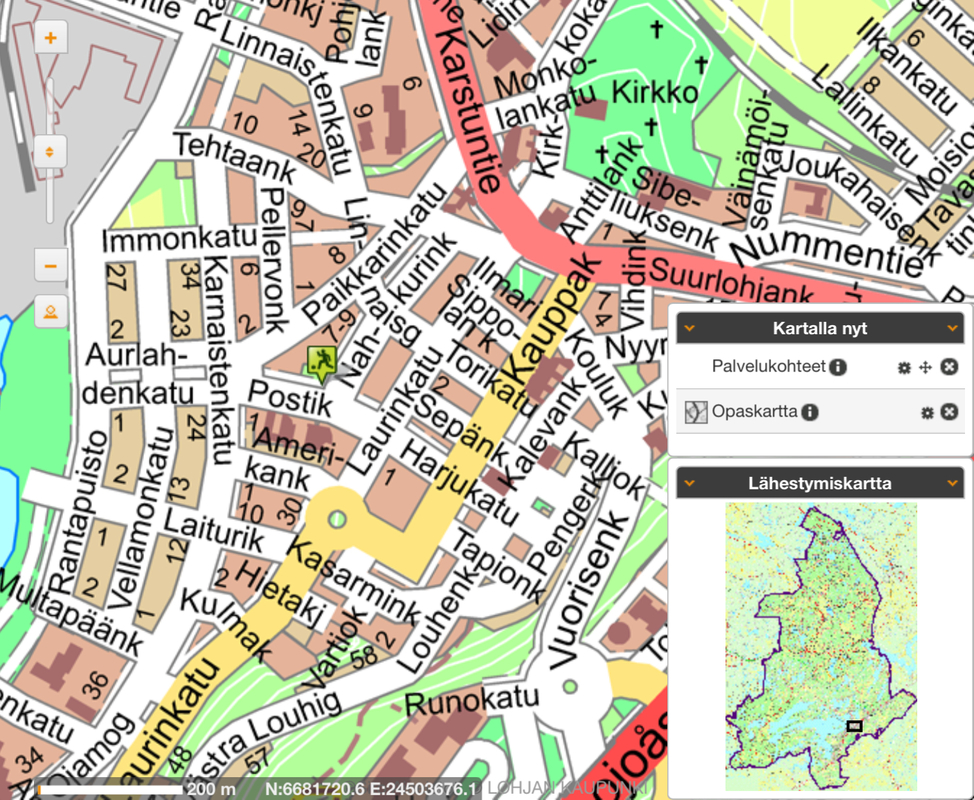Image resolution: width=974 pixels, height=800 pixels.
Task: Click right chevron on Kartalla nyt header
Action: pyautogui.click(x=953, y=328)
